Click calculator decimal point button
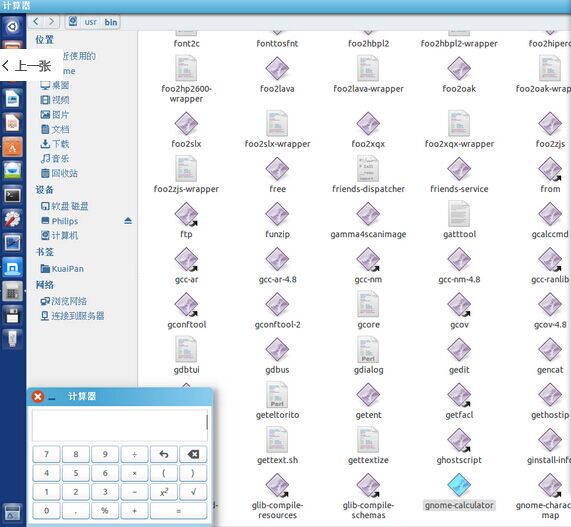 click(76, 511)
